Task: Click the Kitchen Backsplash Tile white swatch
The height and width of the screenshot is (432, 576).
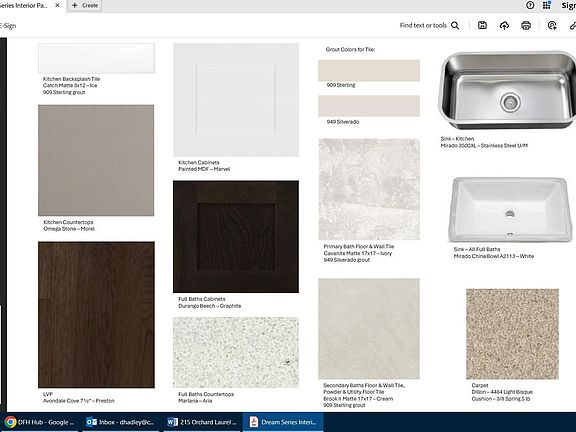Action: (96, 58)
